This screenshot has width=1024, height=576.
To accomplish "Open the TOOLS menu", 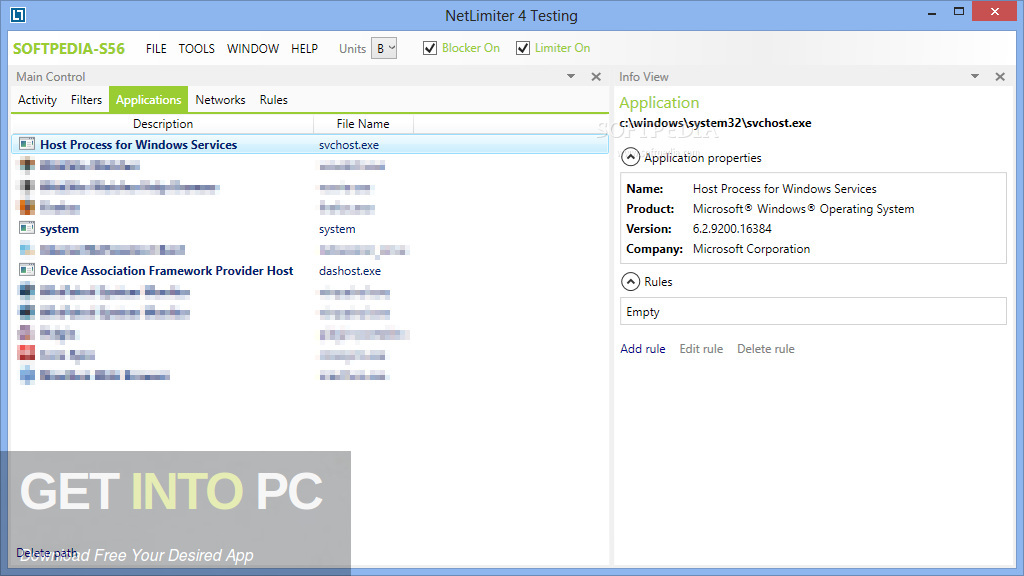I will click(196, 48).
